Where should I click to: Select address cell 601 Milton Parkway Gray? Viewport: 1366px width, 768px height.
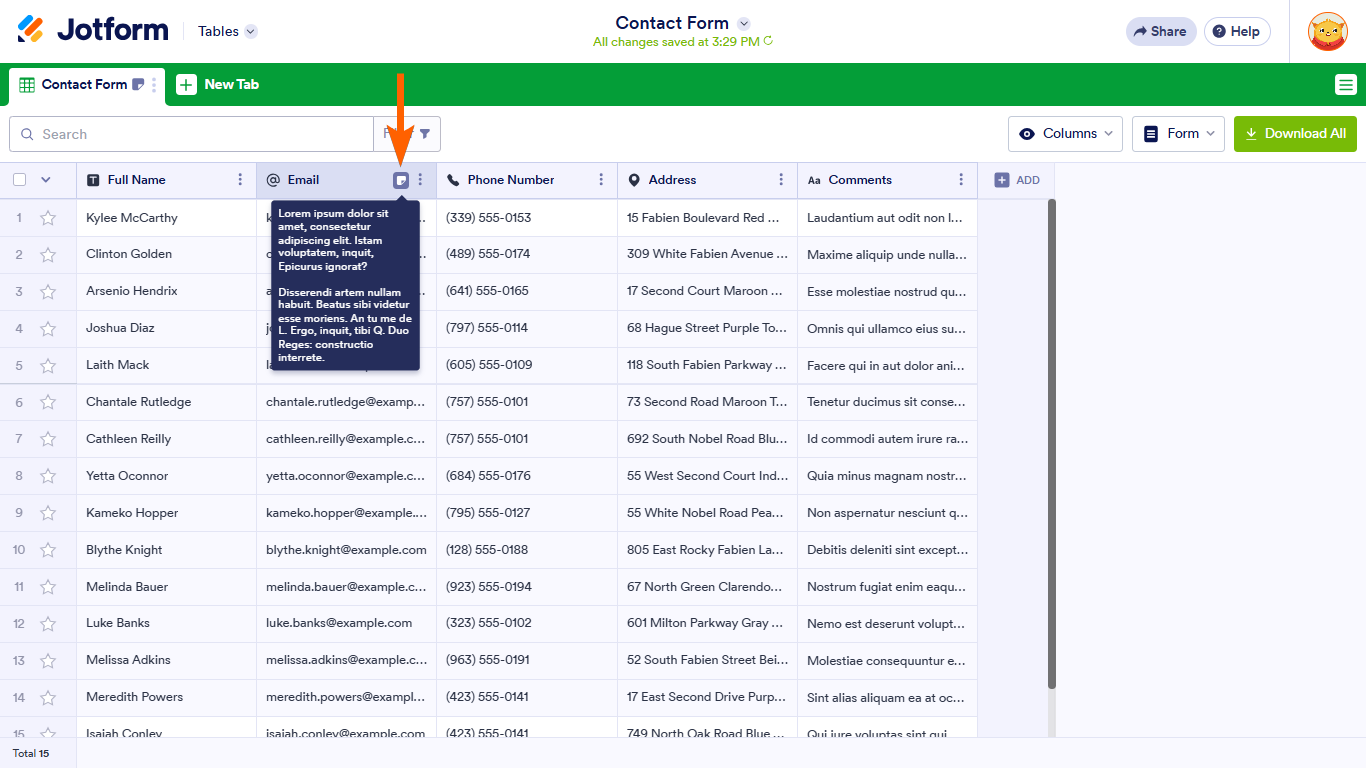[707, 623]
